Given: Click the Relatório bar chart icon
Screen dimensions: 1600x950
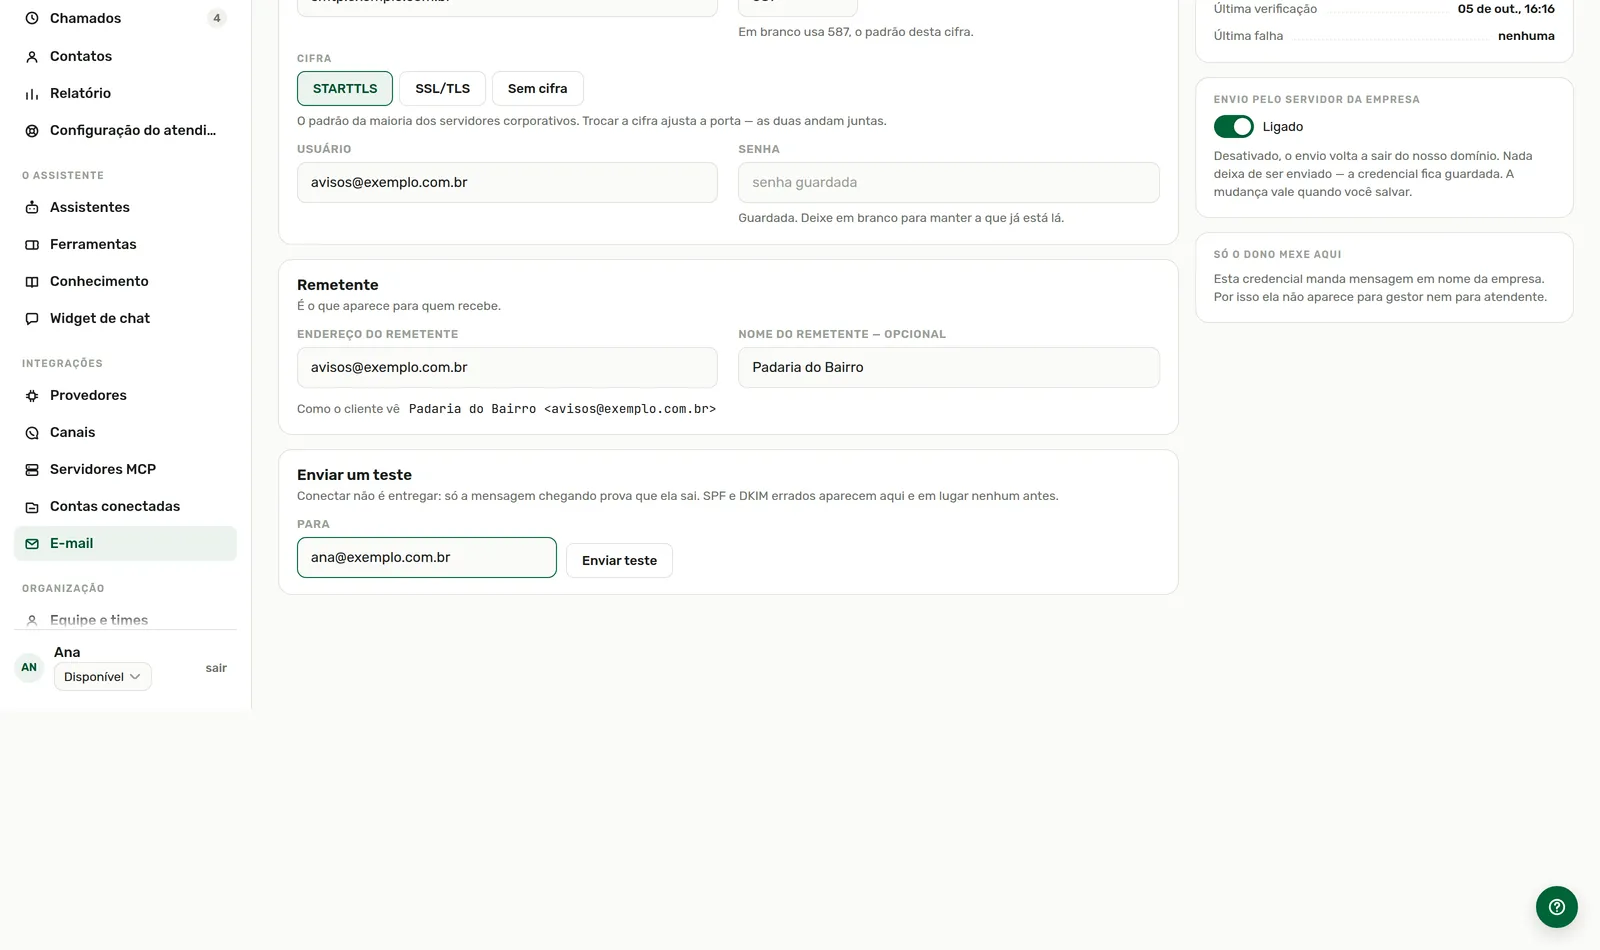Looking at the screenshot, I should tap(32, 94).
